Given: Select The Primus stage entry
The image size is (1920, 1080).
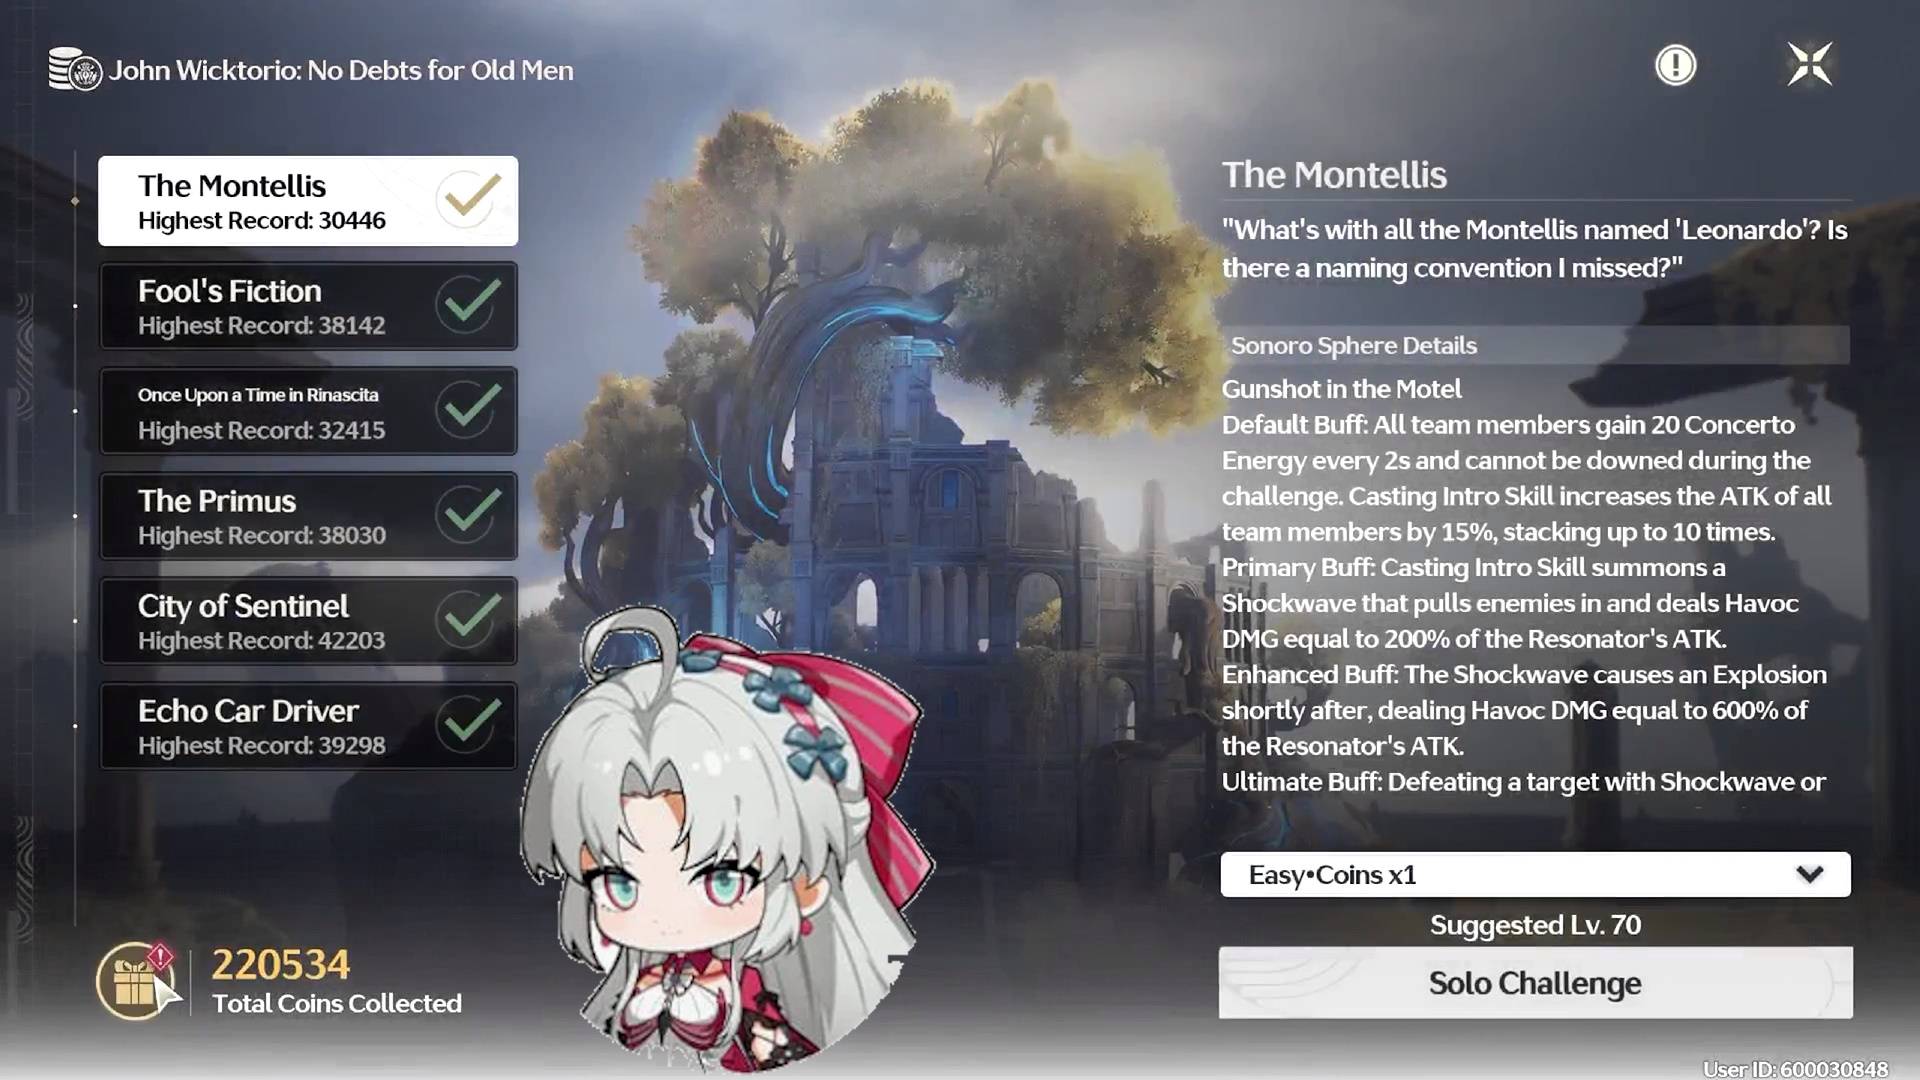Looking at the screenshot, I should 308,516.
